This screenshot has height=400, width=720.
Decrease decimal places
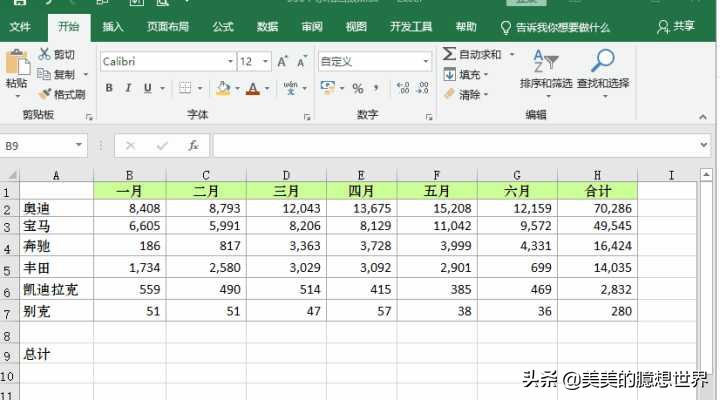tap(422, 88)
